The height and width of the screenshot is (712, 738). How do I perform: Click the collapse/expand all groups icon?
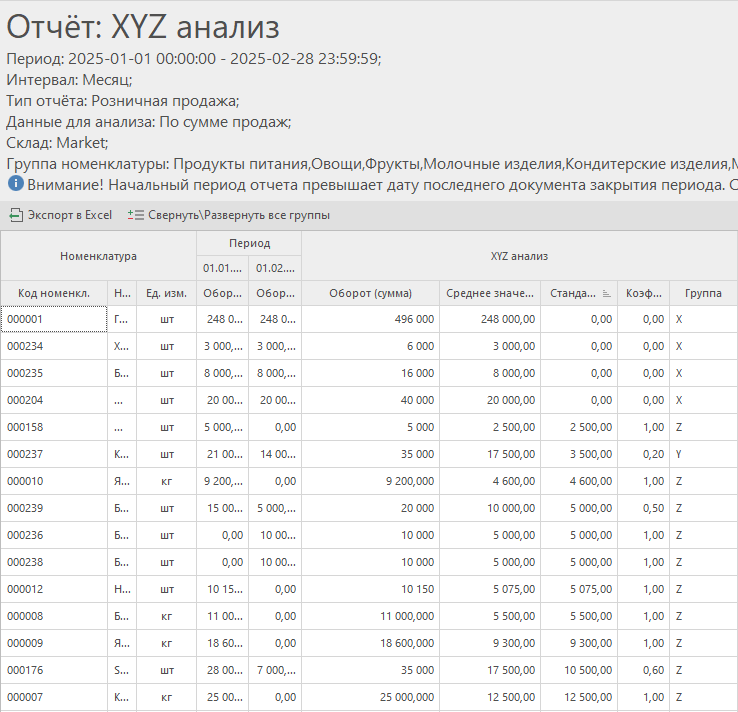[136, 215]
